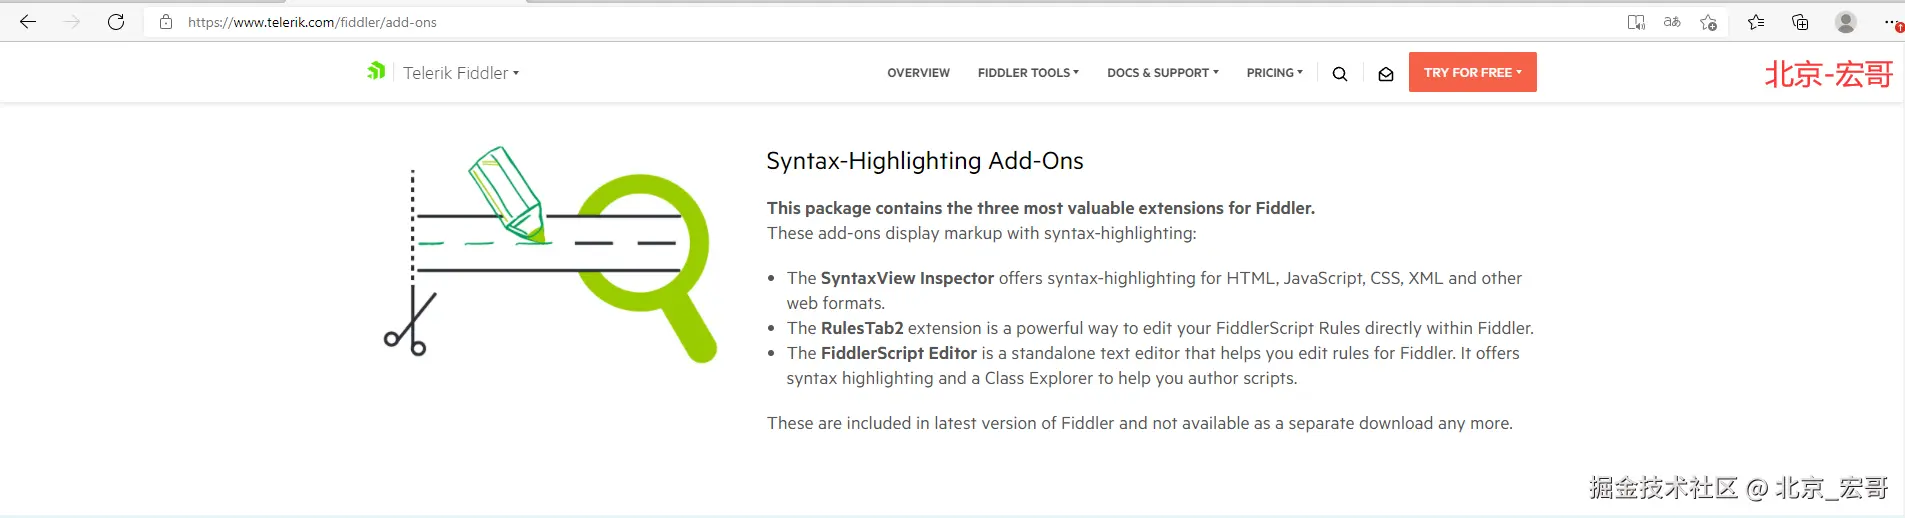Open the translate page icon

tap(1672, 22)
